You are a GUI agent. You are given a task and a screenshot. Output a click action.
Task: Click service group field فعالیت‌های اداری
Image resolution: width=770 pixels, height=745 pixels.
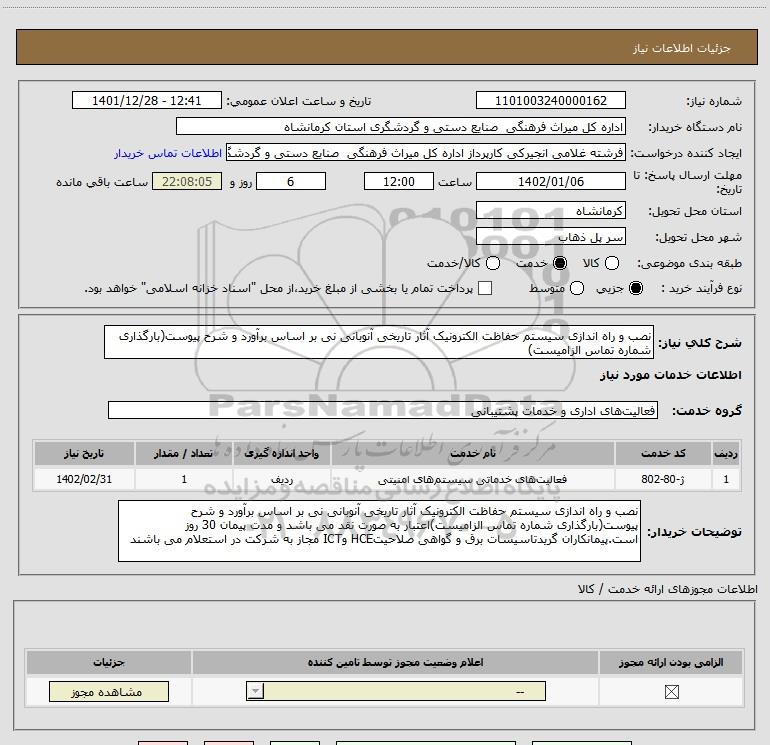pos(383,411)
